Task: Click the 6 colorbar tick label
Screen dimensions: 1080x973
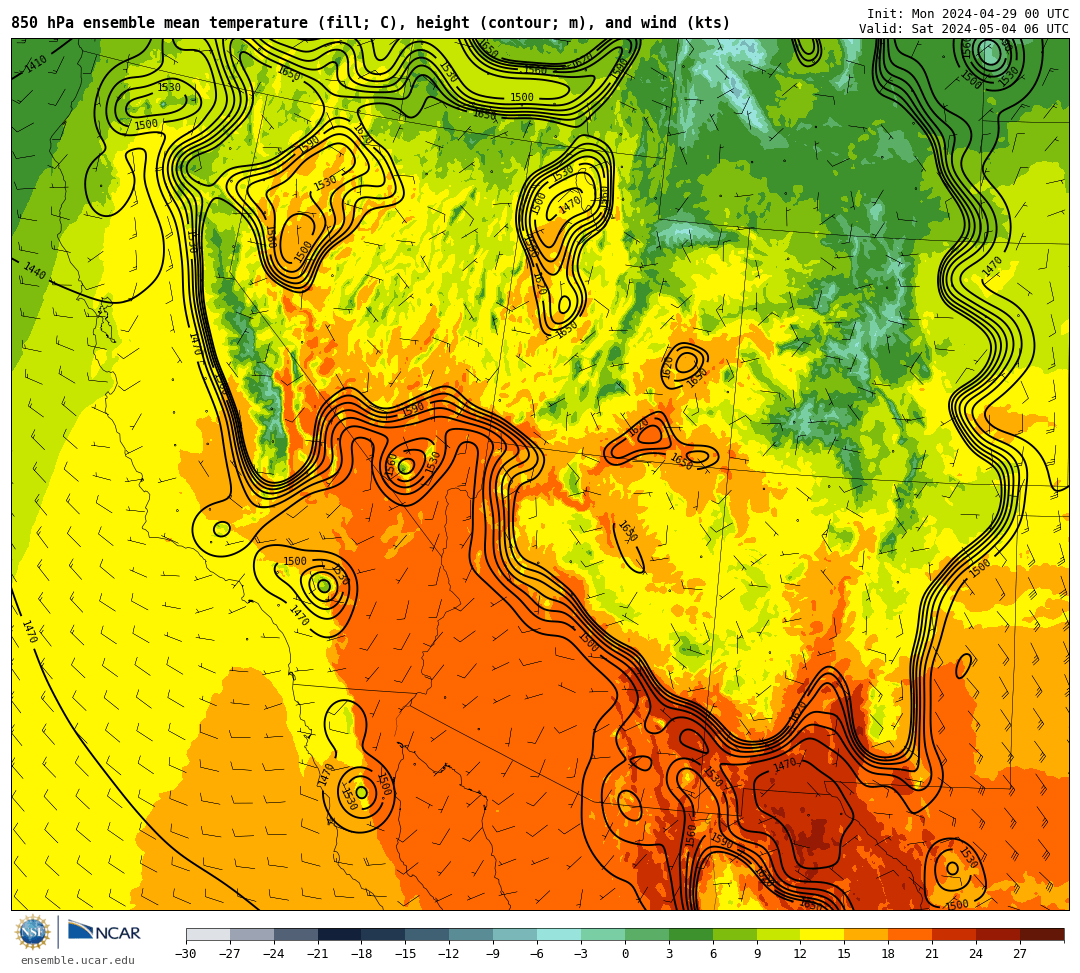Action: [713, 954]
